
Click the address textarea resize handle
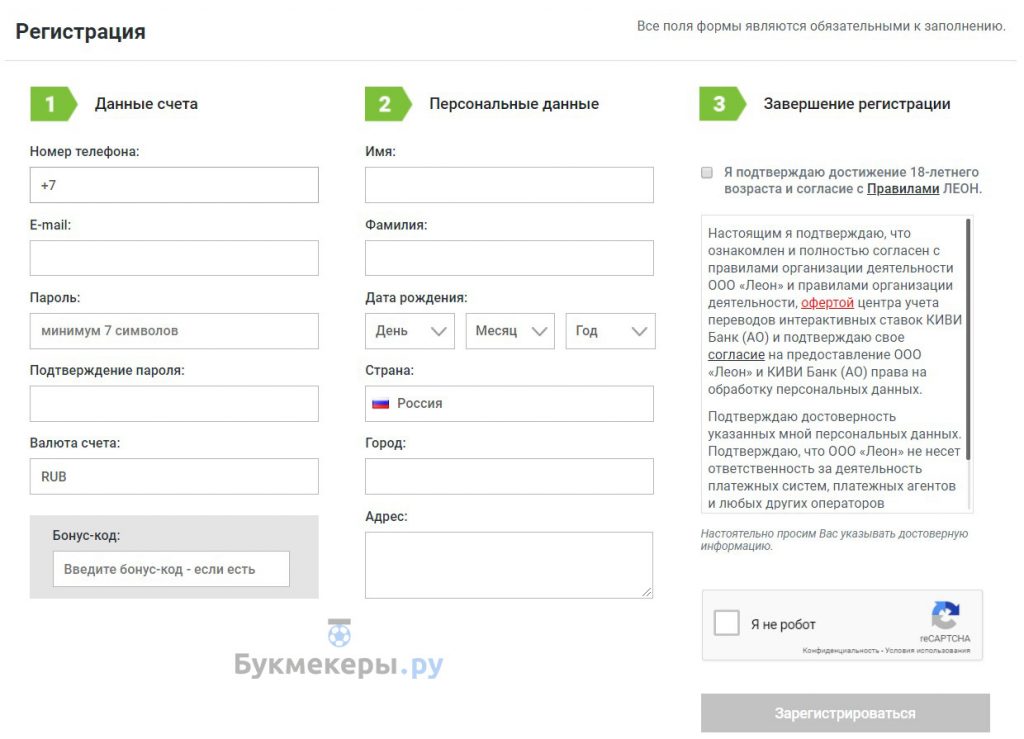[647, 591]
